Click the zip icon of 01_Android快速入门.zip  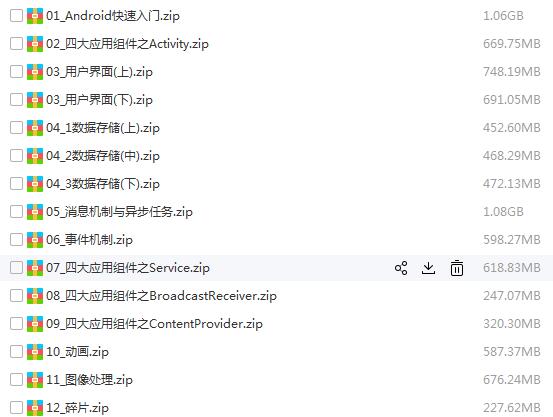point(35,16)
